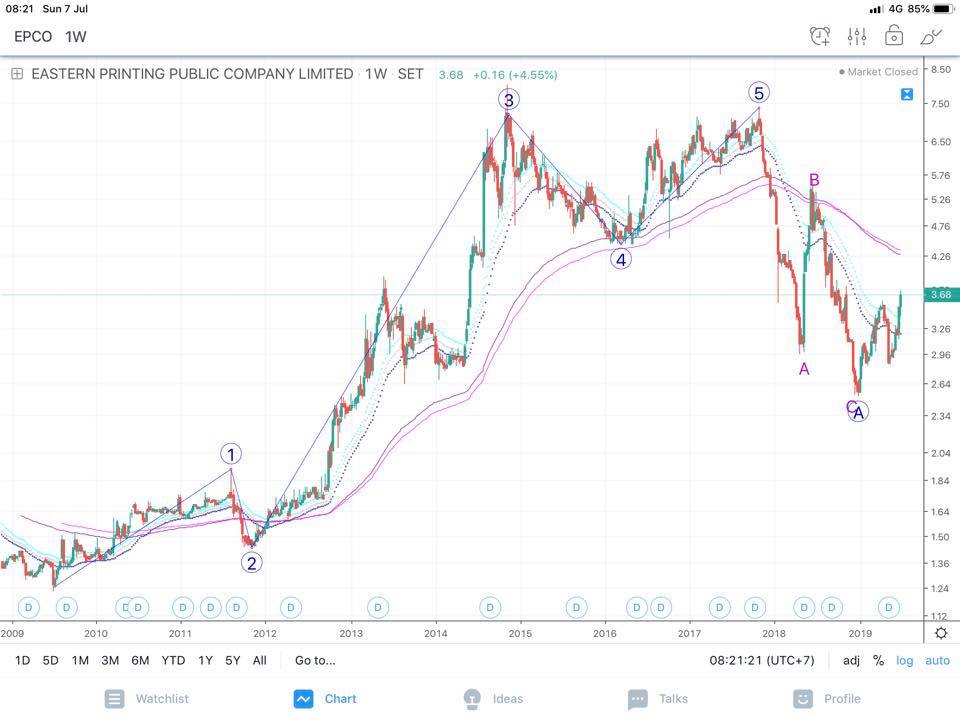
Task: Open the EPCO symbol selector
Action: (x=33, y=37)
